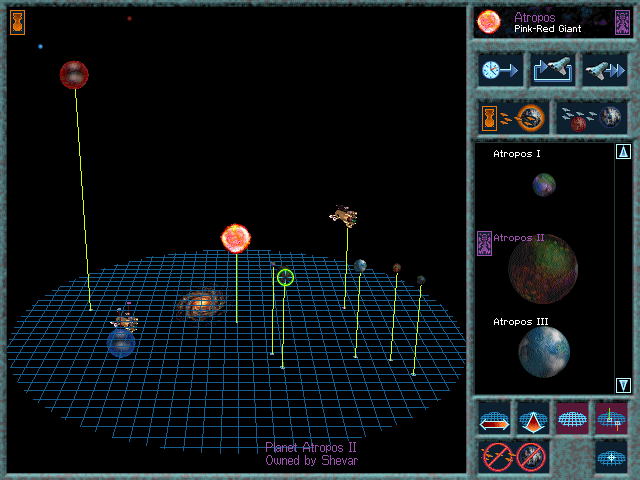
Task: Toggle the hide planets crossed-out icon
Action: (531, 457)
